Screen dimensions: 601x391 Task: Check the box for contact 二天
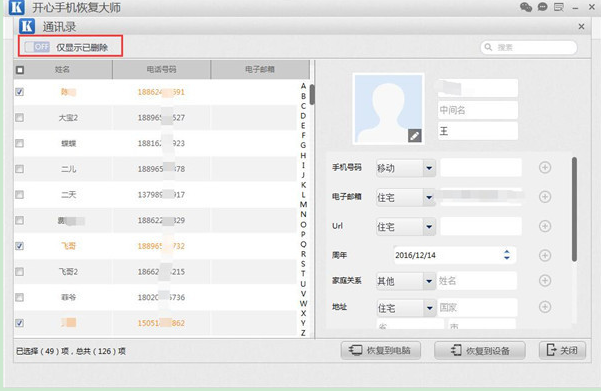coord(19,194)
